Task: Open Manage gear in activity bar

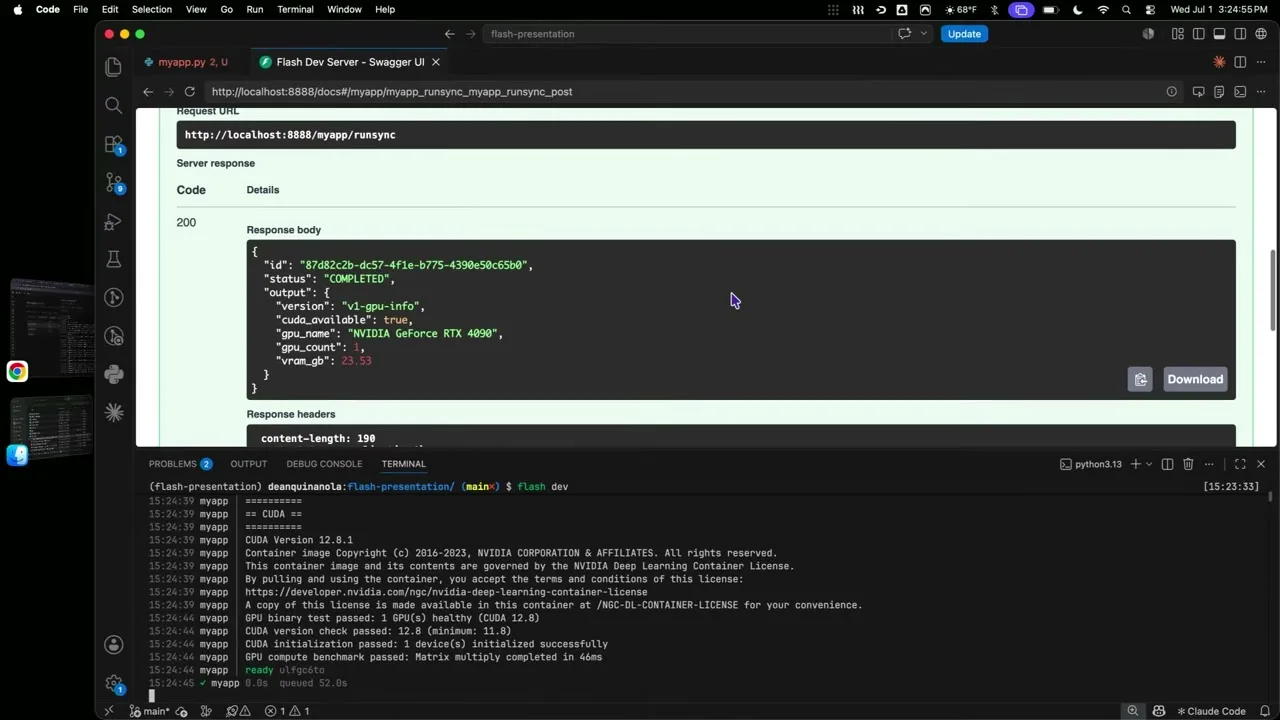Action: [114, 684]
